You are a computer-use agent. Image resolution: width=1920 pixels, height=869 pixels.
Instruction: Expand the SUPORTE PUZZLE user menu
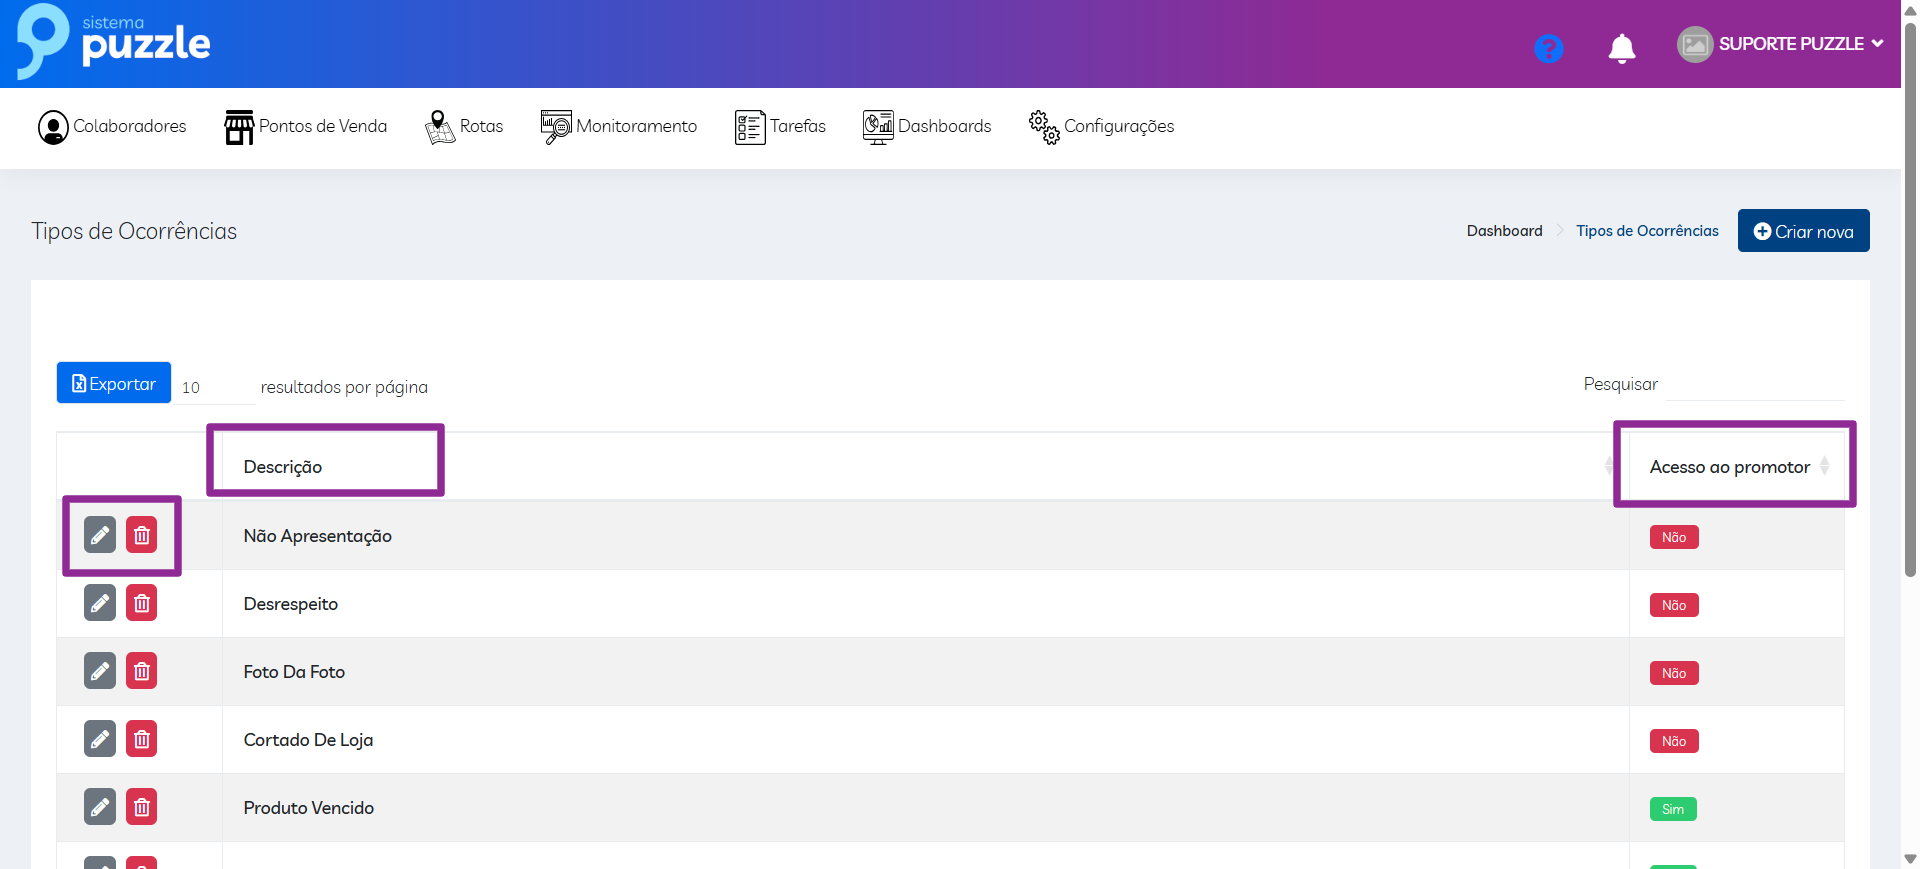1780,44
